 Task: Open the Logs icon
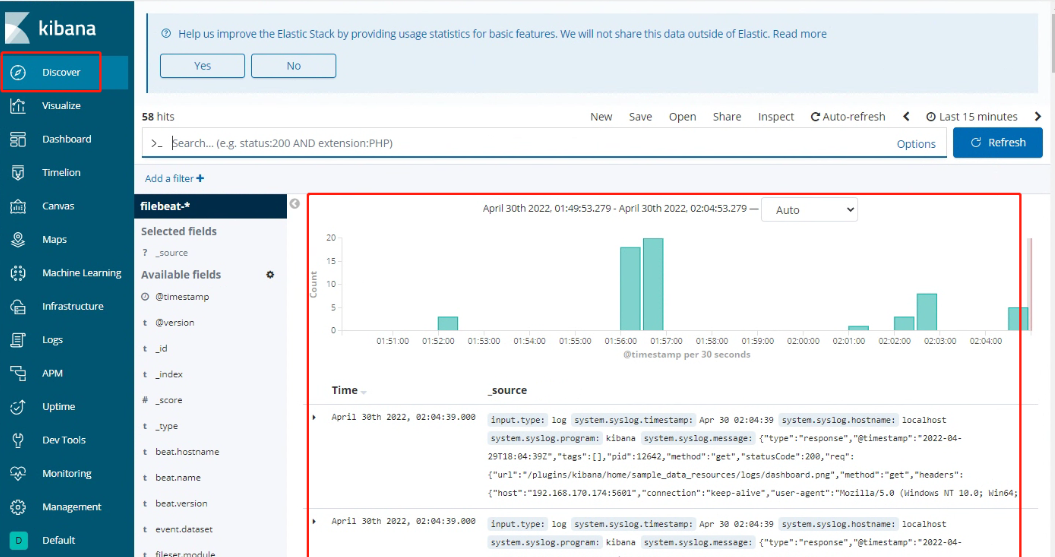point(18,340)
